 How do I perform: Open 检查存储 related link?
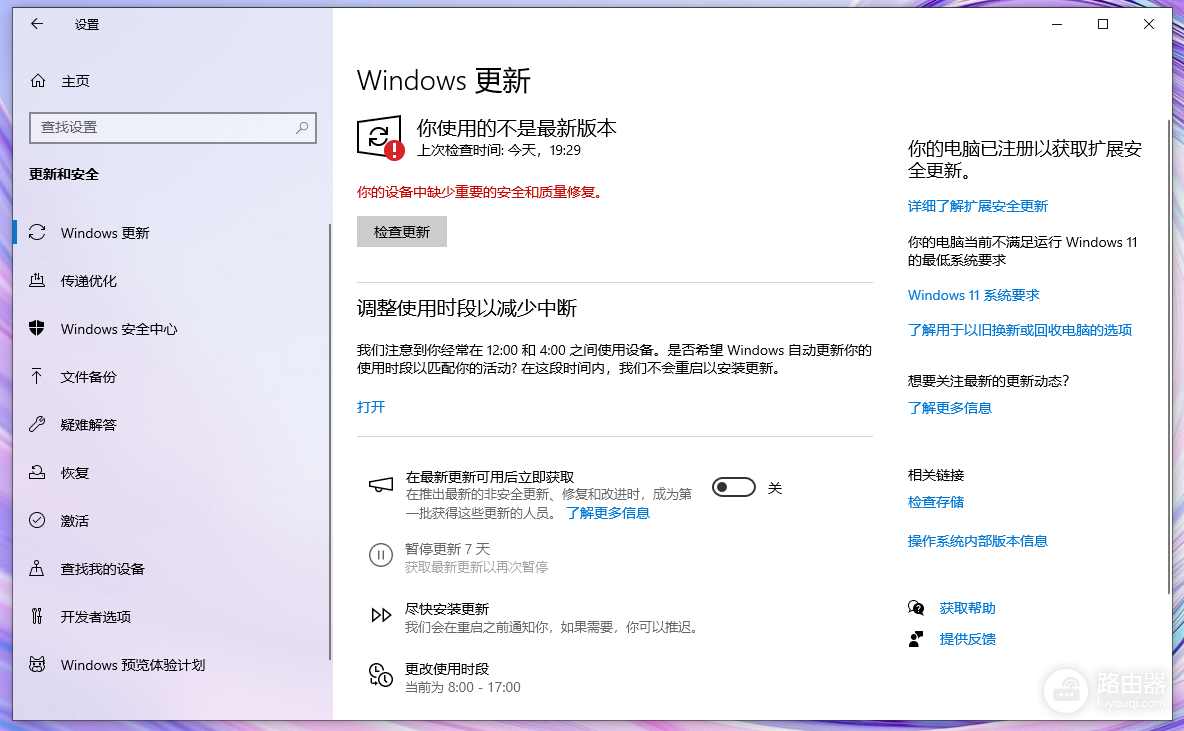936,502
